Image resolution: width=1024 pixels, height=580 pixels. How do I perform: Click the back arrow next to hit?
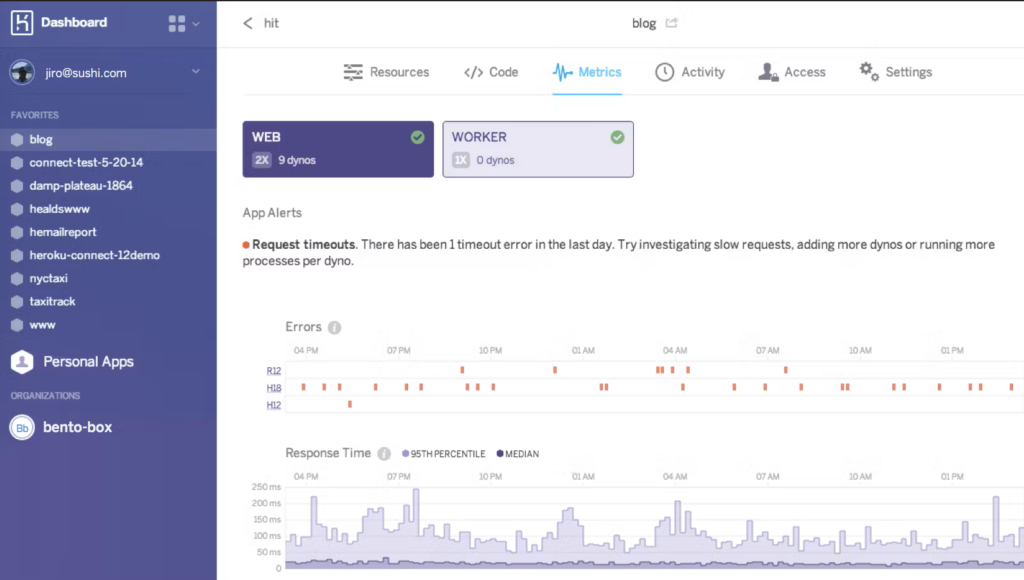coord(250,22)
